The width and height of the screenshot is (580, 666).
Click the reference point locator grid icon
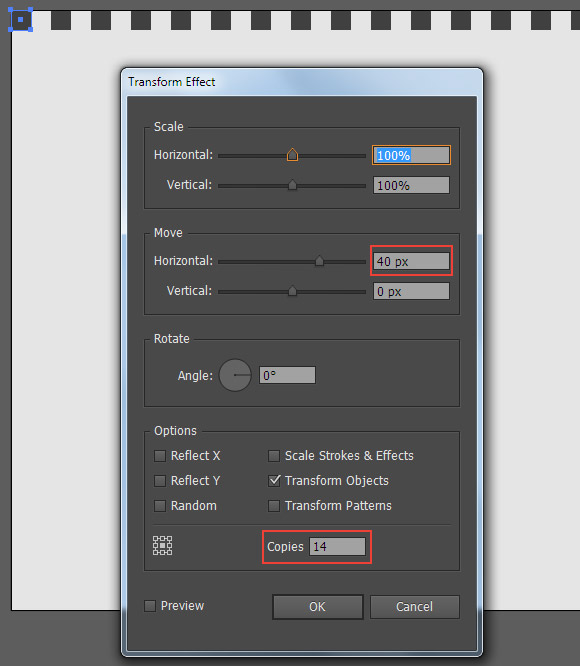click(162, 545)
